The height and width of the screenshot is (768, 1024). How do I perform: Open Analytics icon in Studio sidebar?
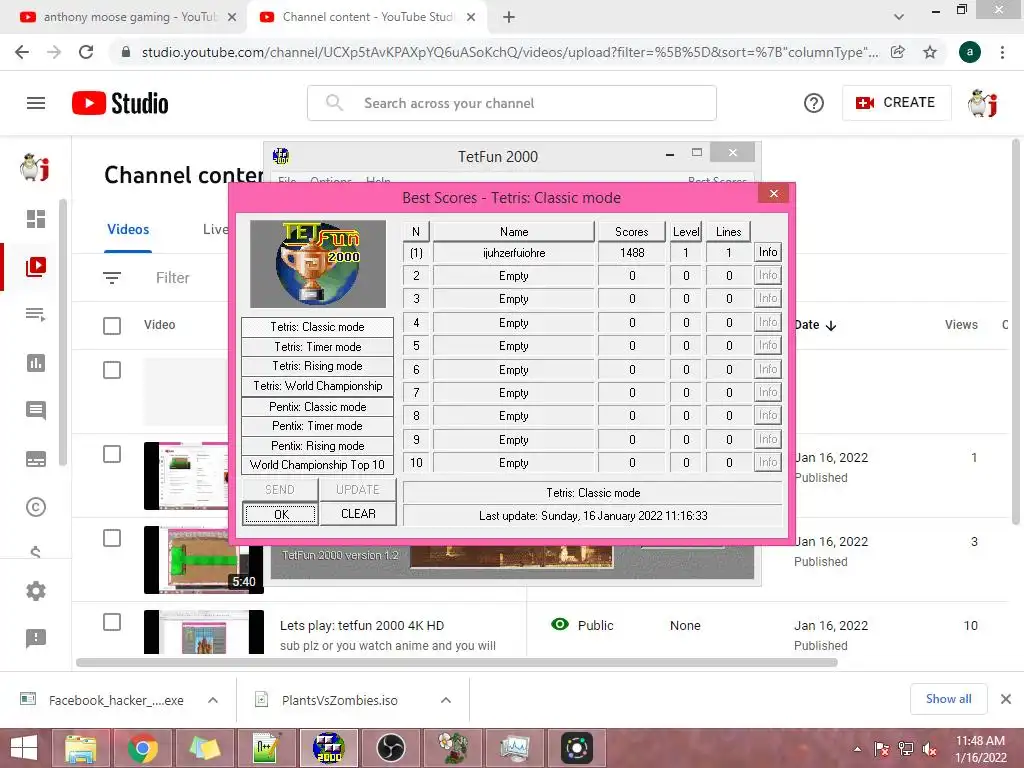click(36, 363)
